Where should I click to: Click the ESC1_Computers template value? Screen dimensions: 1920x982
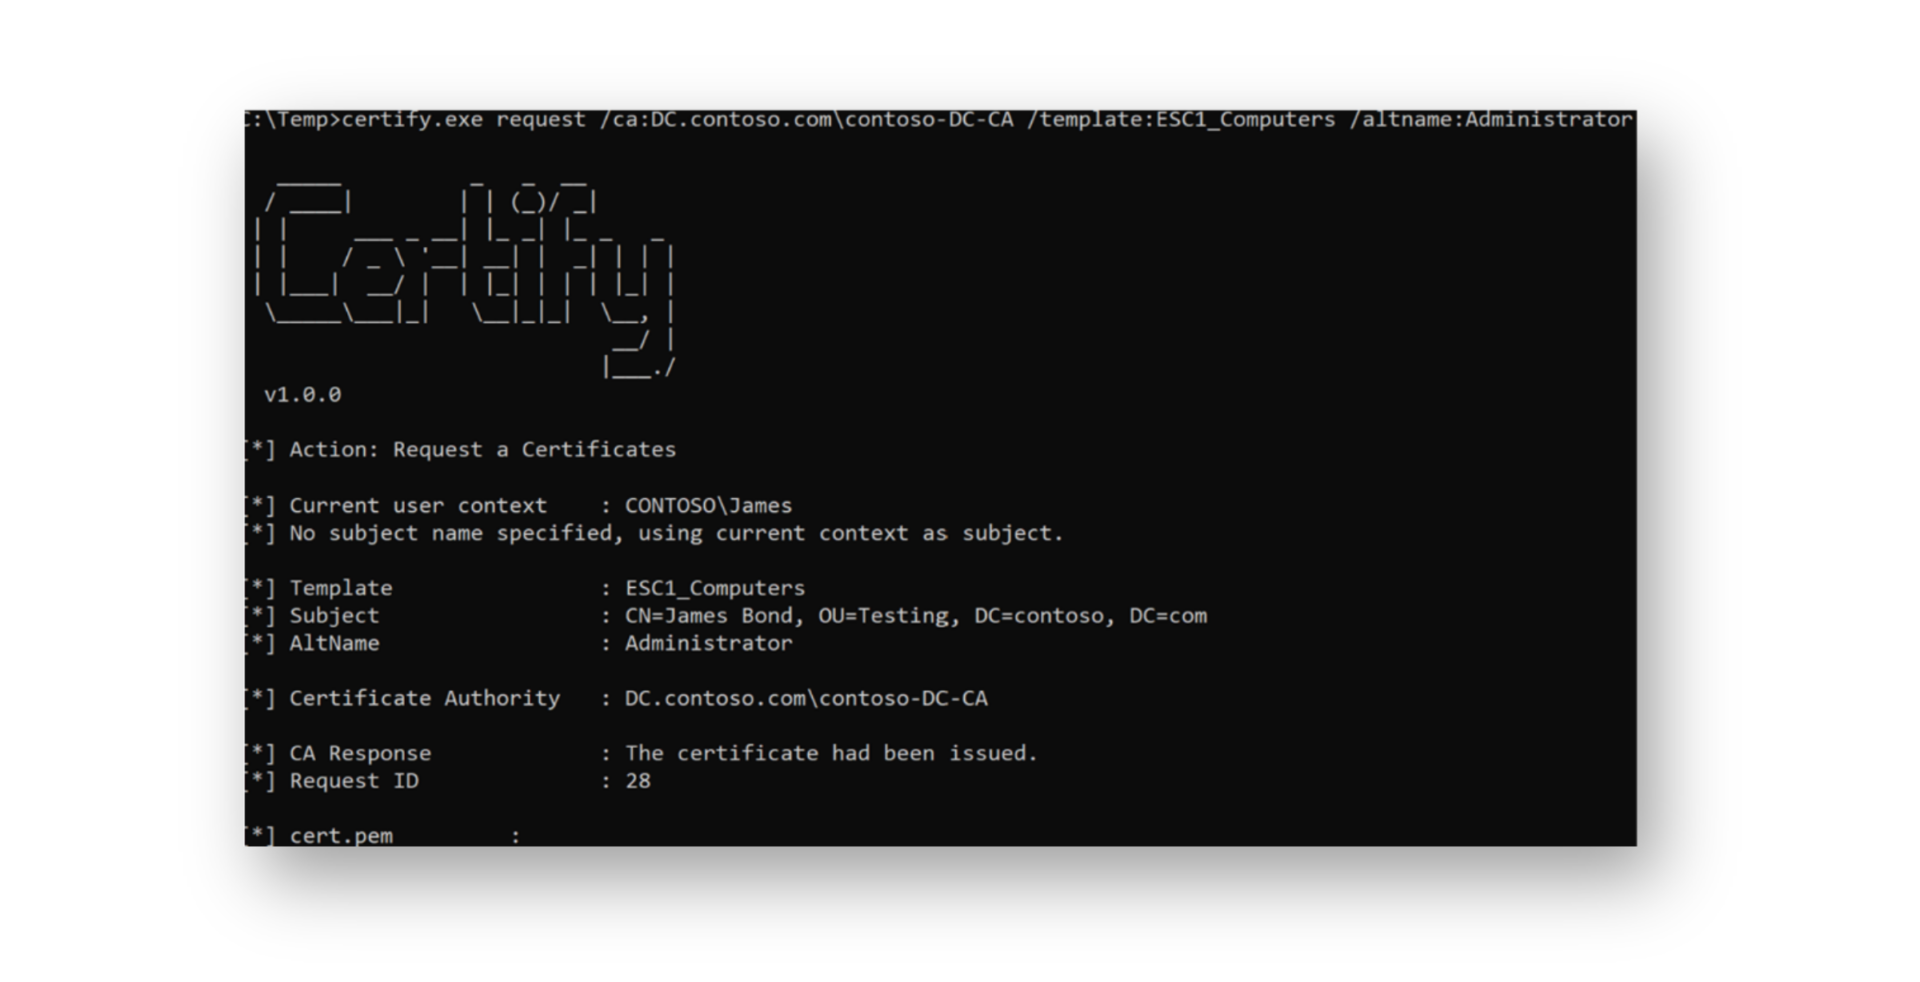pyautogui.click(x=714, y=588)
